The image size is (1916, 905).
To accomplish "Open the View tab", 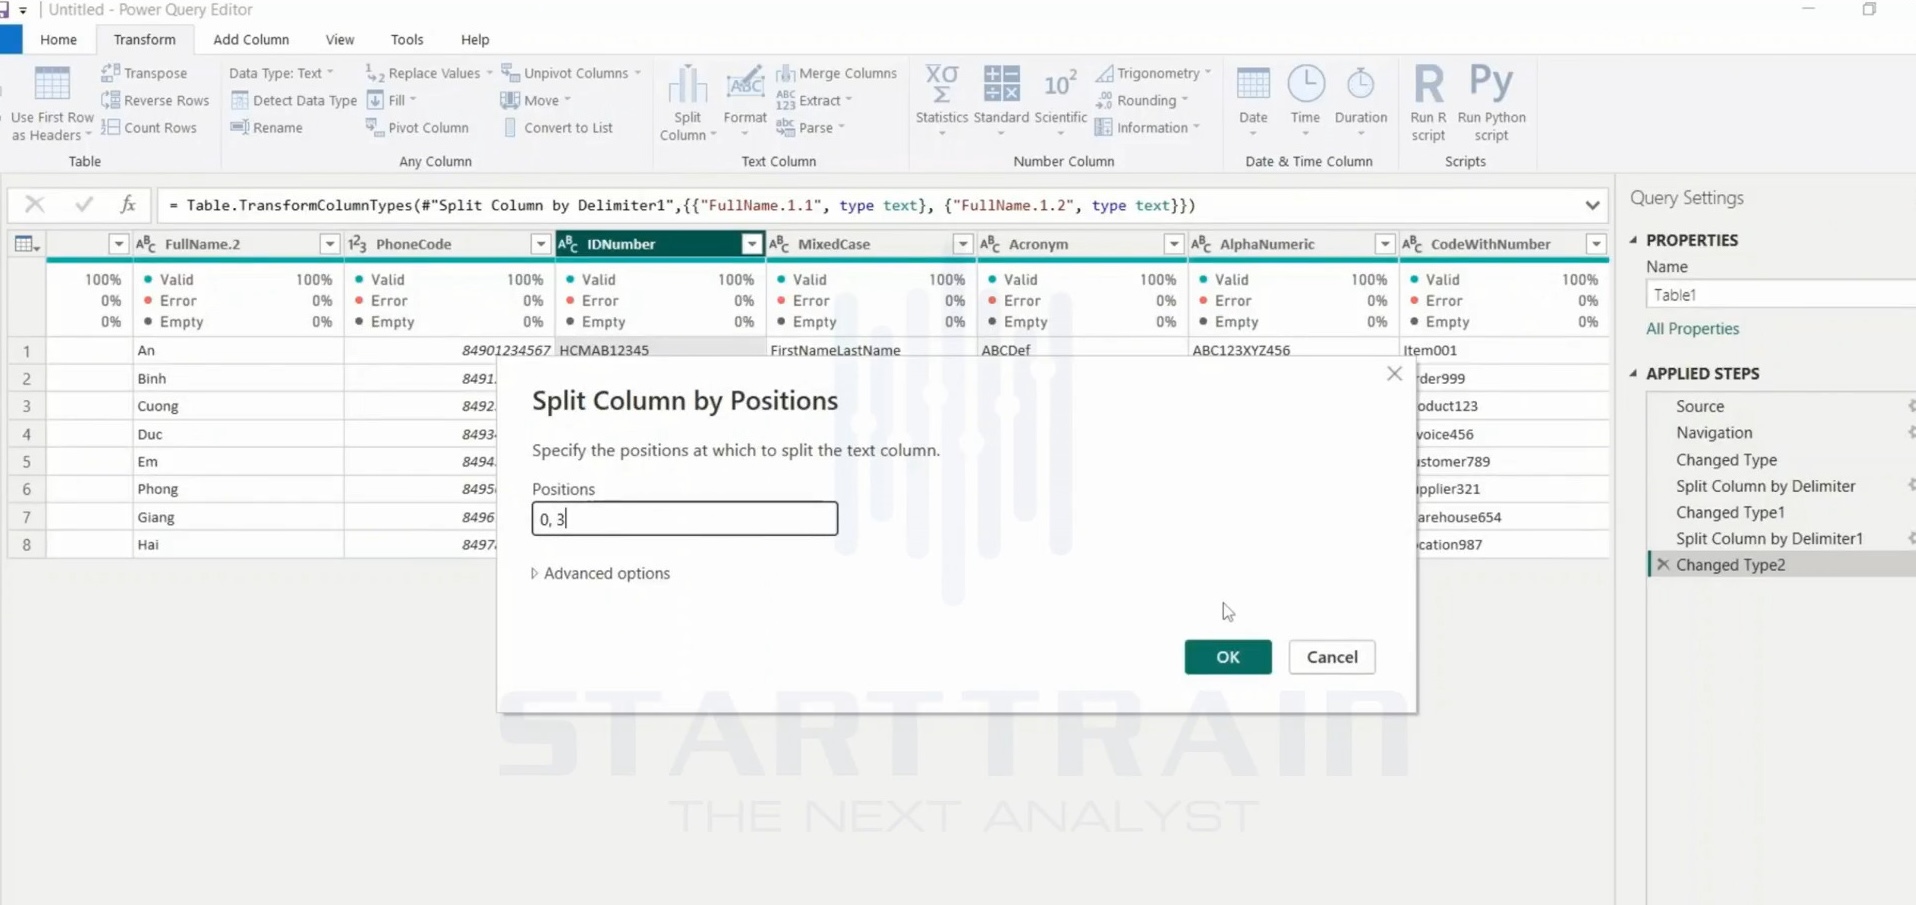I will tap(340, 39).
